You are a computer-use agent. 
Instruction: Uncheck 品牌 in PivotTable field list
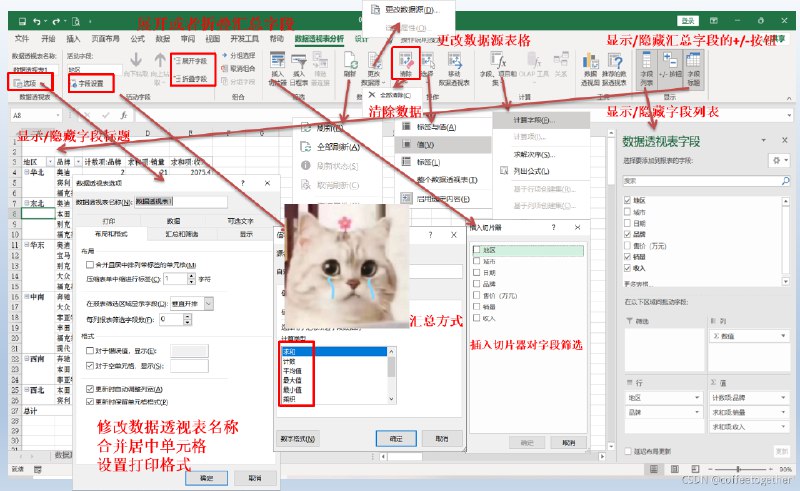pos(628,234)
